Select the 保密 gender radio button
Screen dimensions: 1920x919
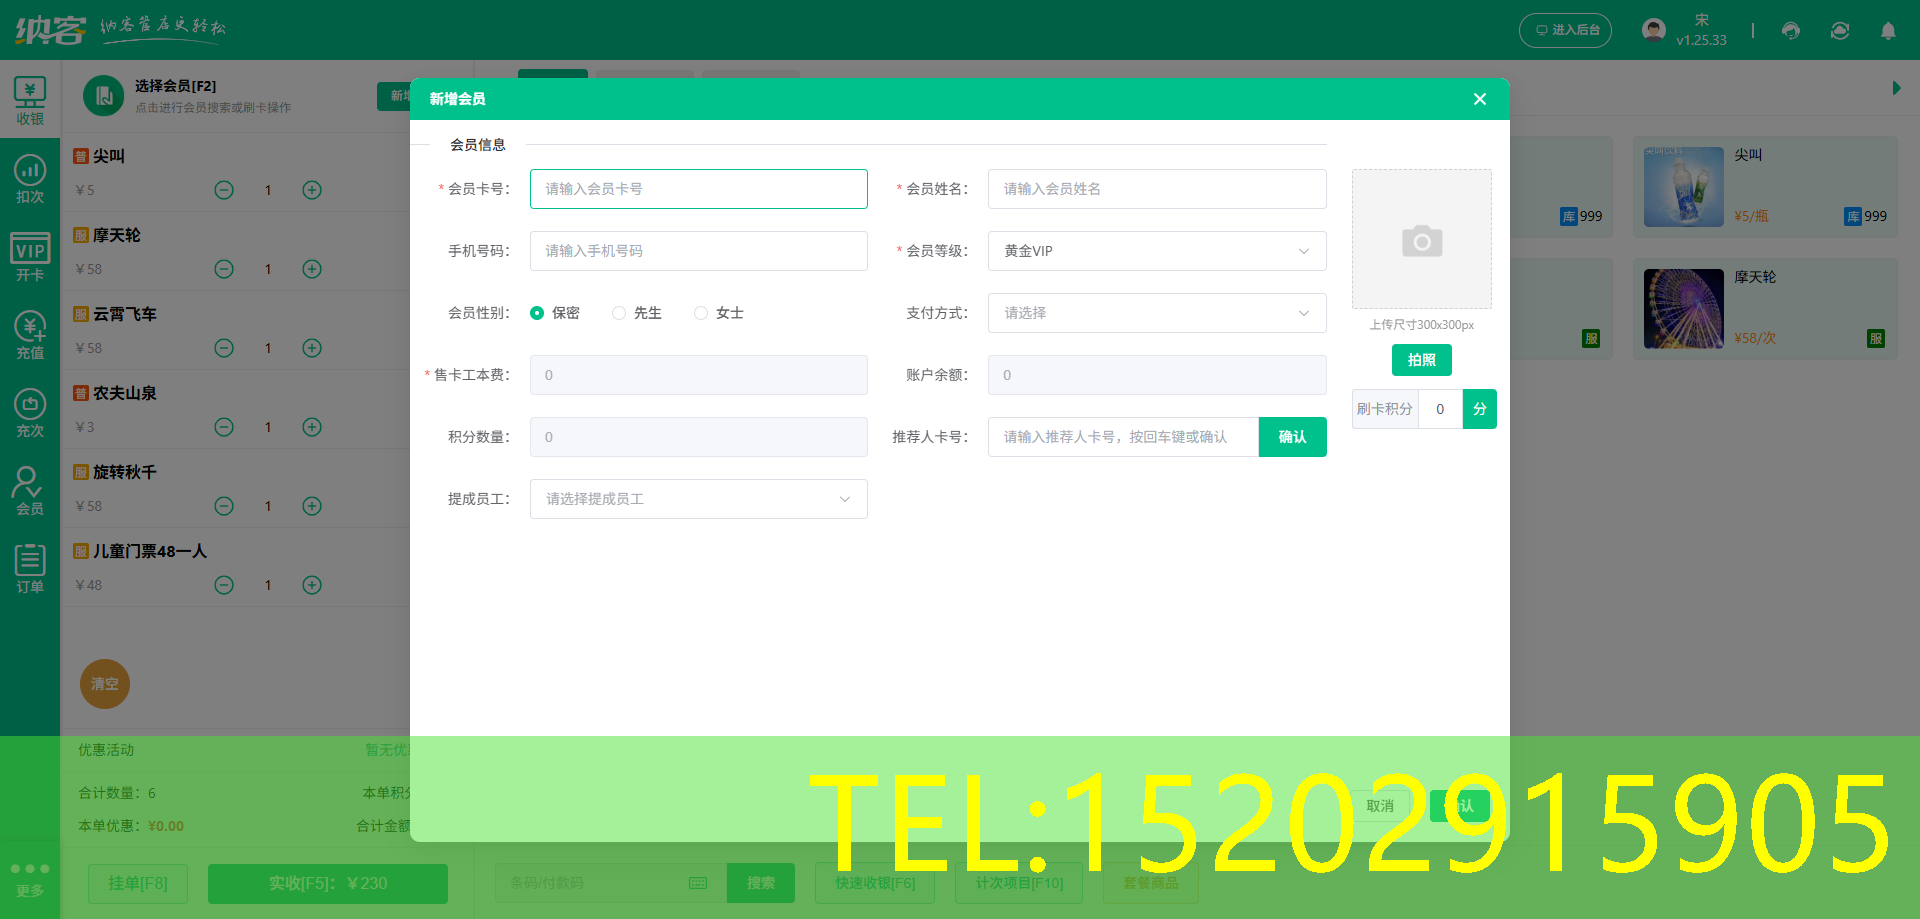[x=537, y=312]
